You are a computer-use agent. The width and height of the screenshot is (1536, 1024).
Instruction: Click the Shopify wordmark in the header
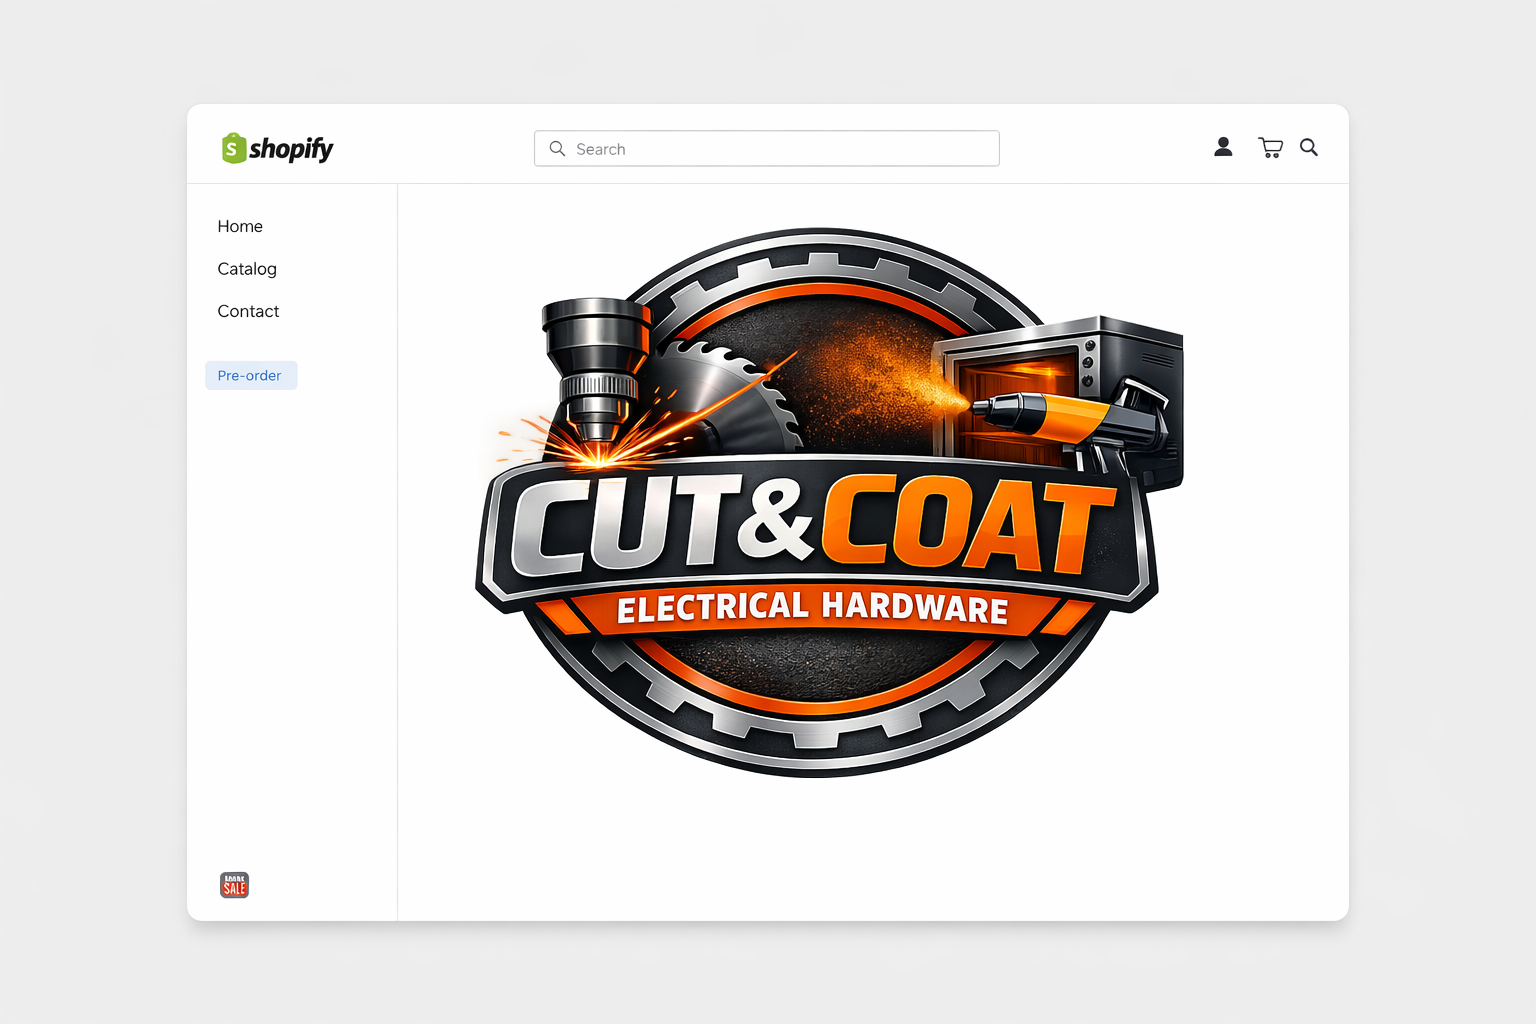(x=292, y=148)
